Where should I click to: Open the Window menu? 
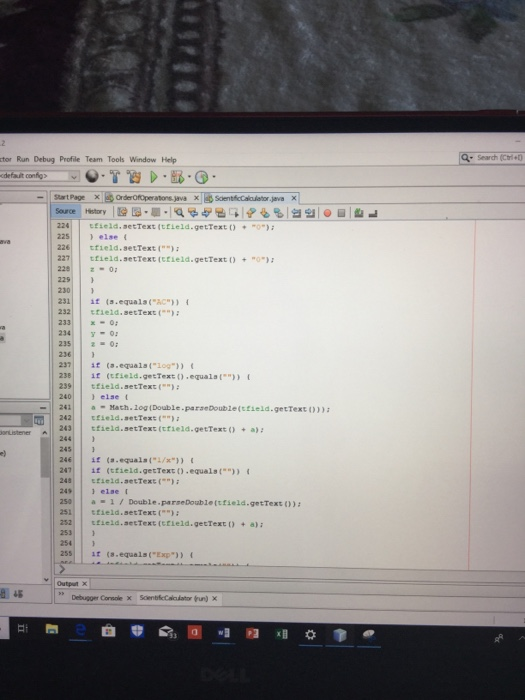142,159
